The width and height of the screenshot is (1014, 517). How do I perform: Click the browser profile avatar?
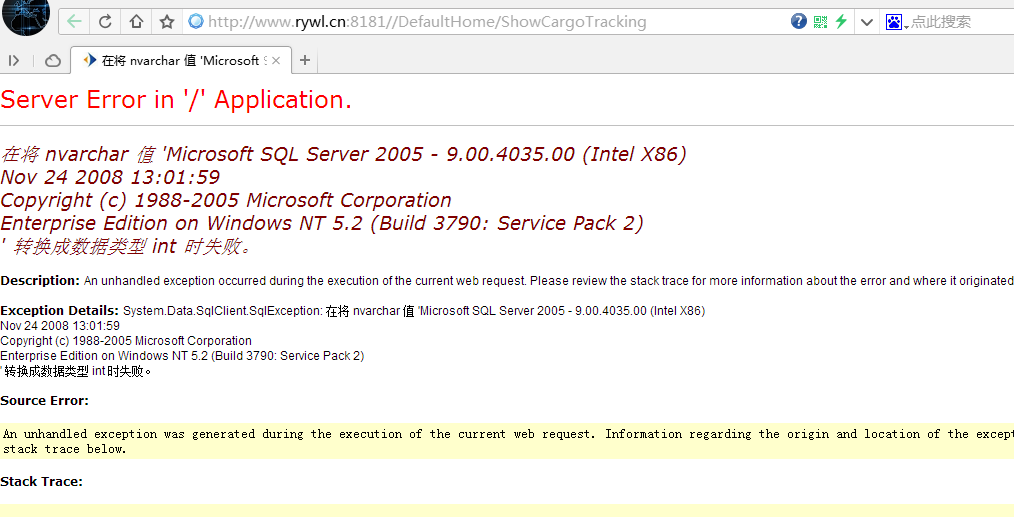(27, 17)
